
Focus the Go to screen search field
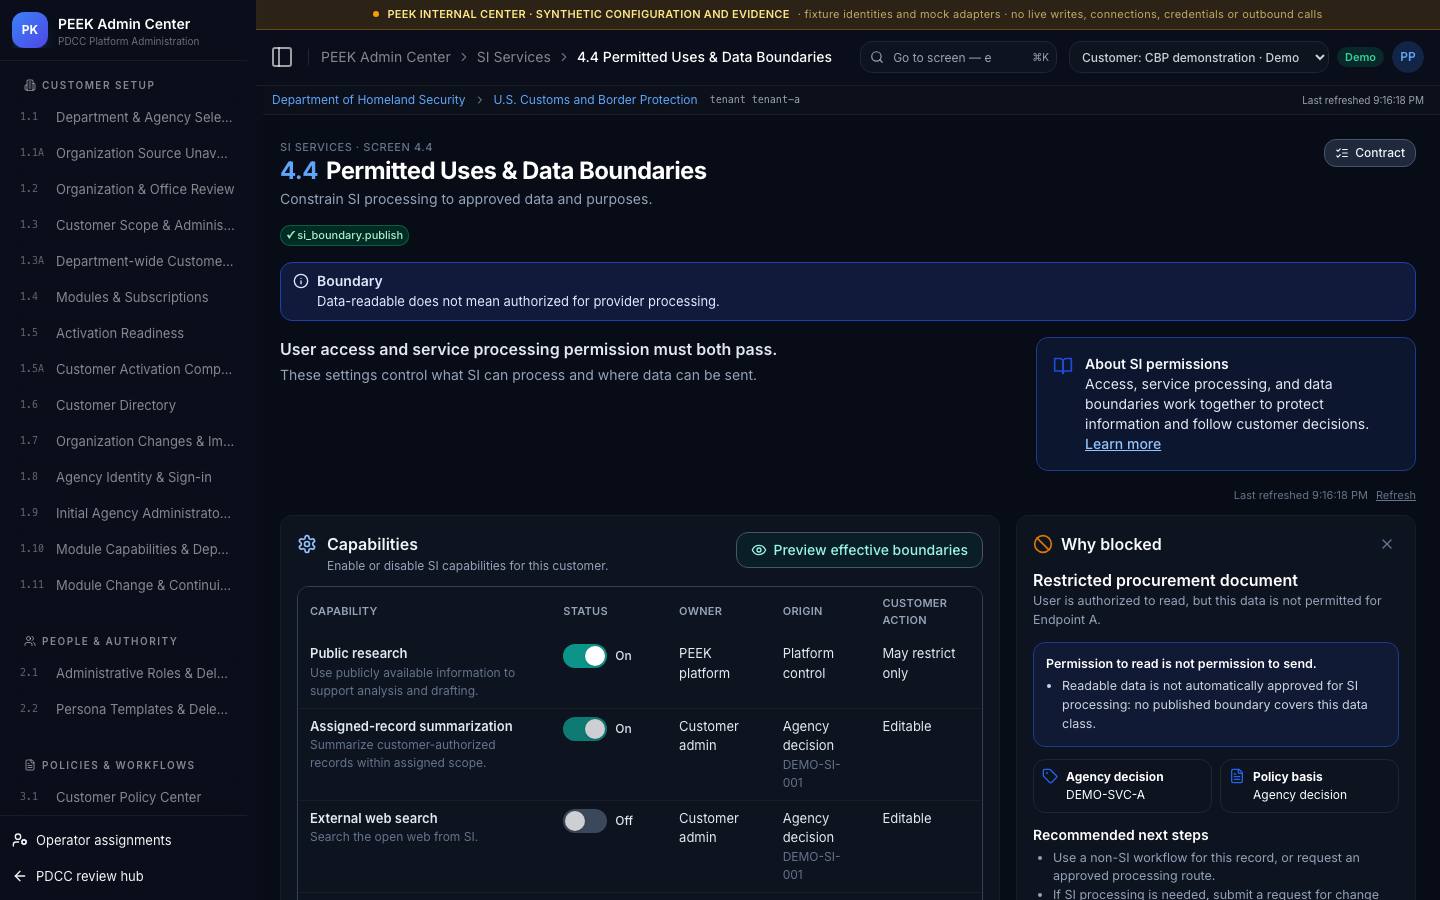pos(959,57)
